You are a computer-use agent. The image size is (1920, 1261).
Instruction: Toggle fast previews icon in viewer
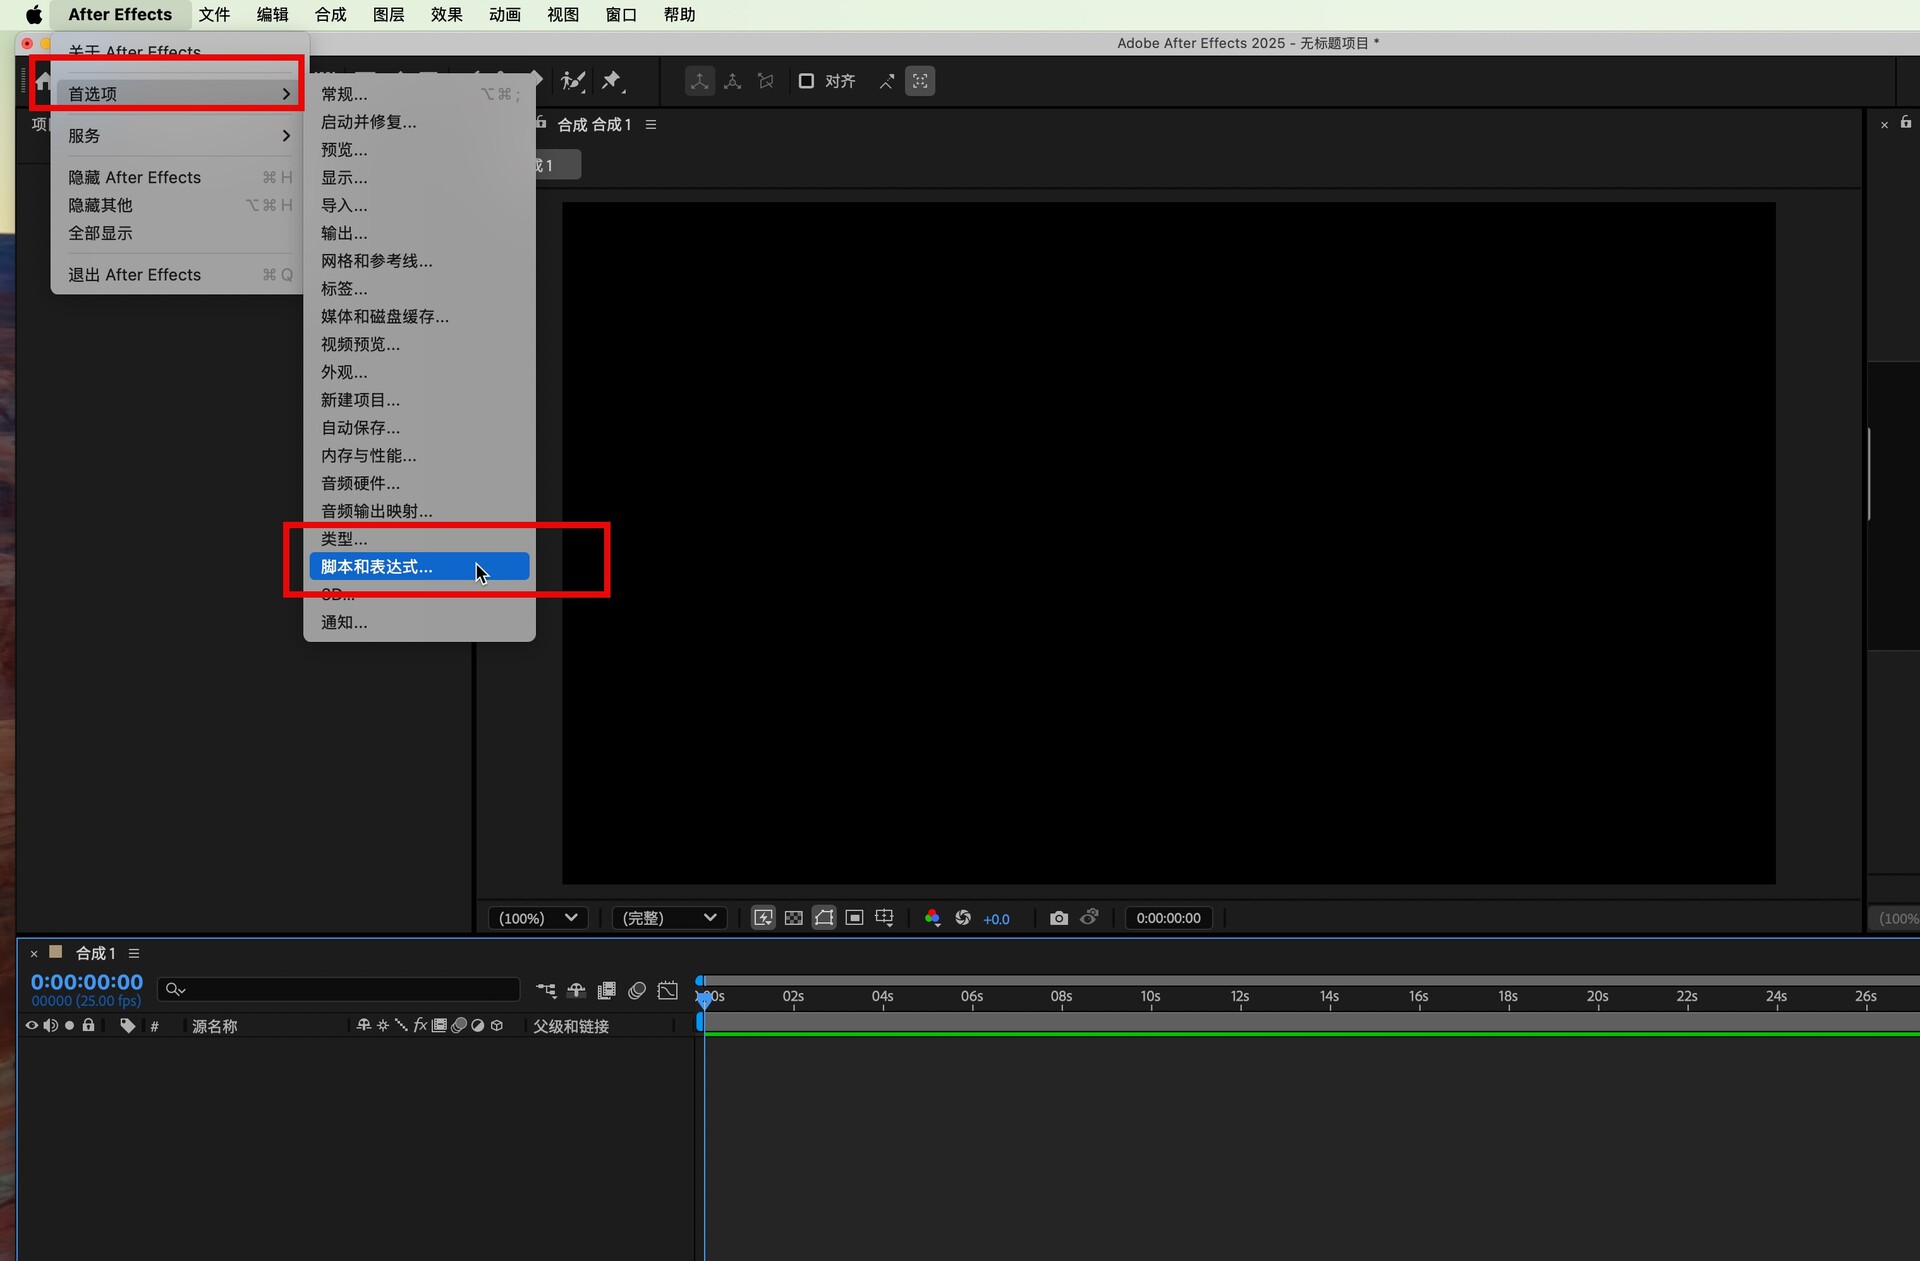click(x=763, y=918)
